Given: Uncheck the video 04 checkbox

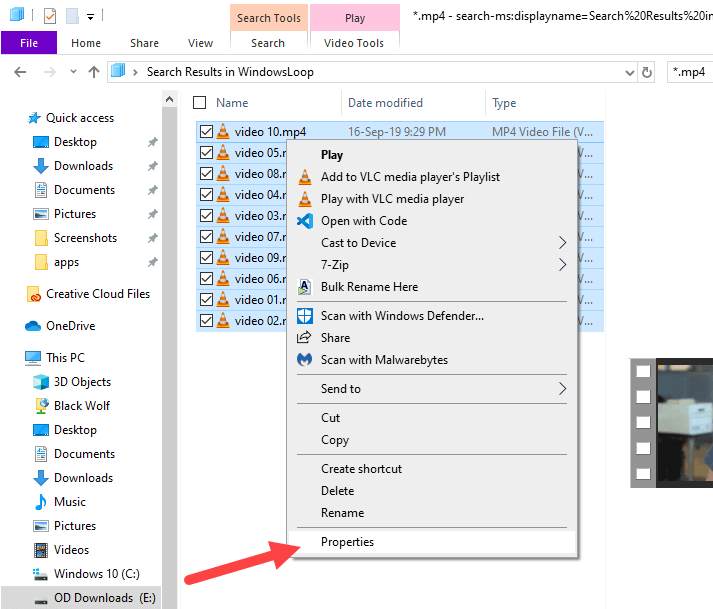Looking at the screenshot, I should tap(206, 195).
